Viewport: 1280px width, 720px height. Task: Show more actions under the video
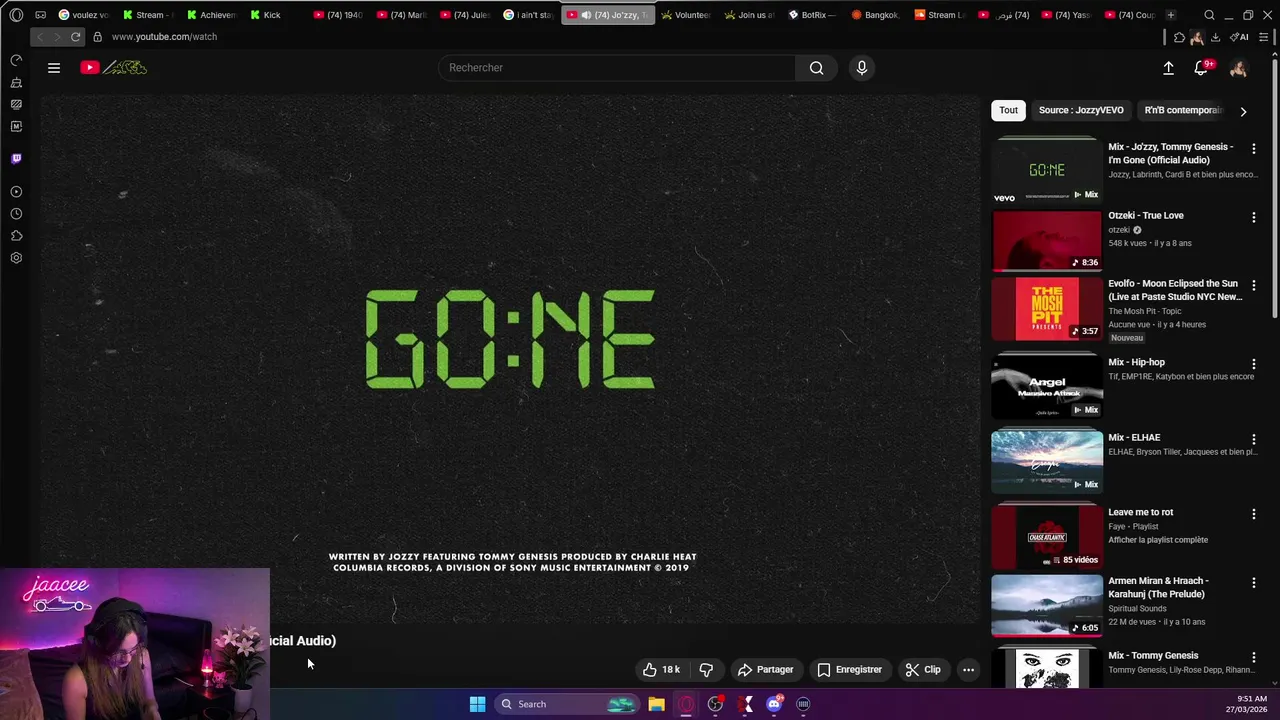(x=968, y=670)
